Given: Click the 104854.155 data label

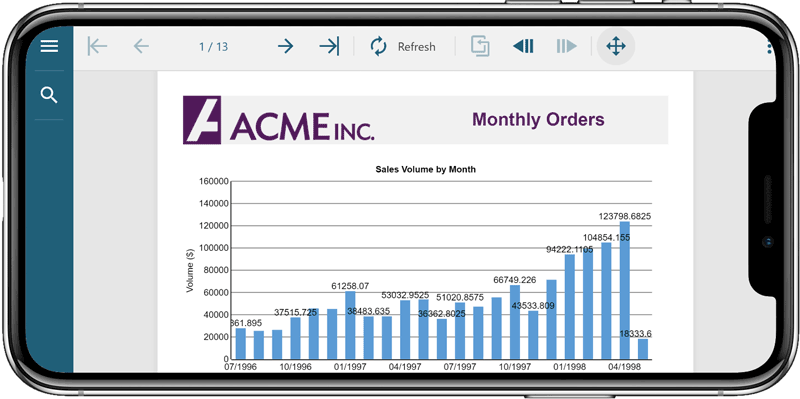Looking at the screenshot, I should 607,238.
